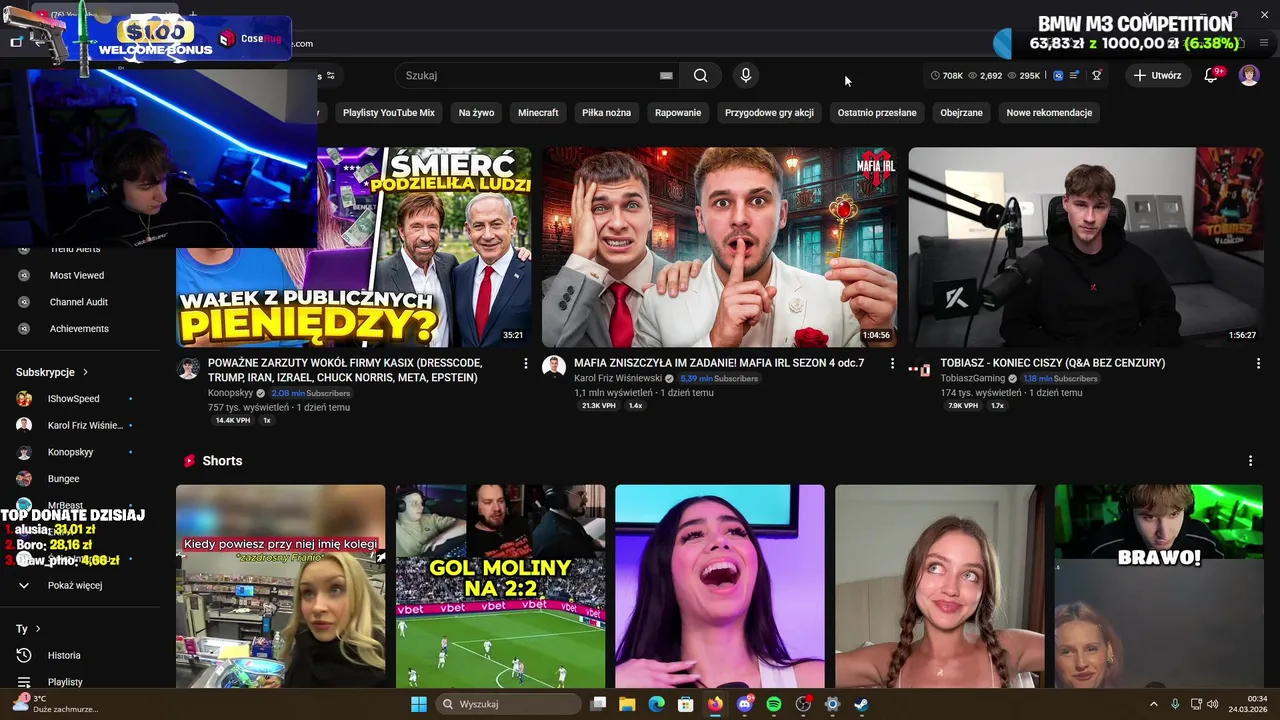Open OBS Studio from the taskbar
This screenshot has width=1280, height=720.
(x=803, y=704)
